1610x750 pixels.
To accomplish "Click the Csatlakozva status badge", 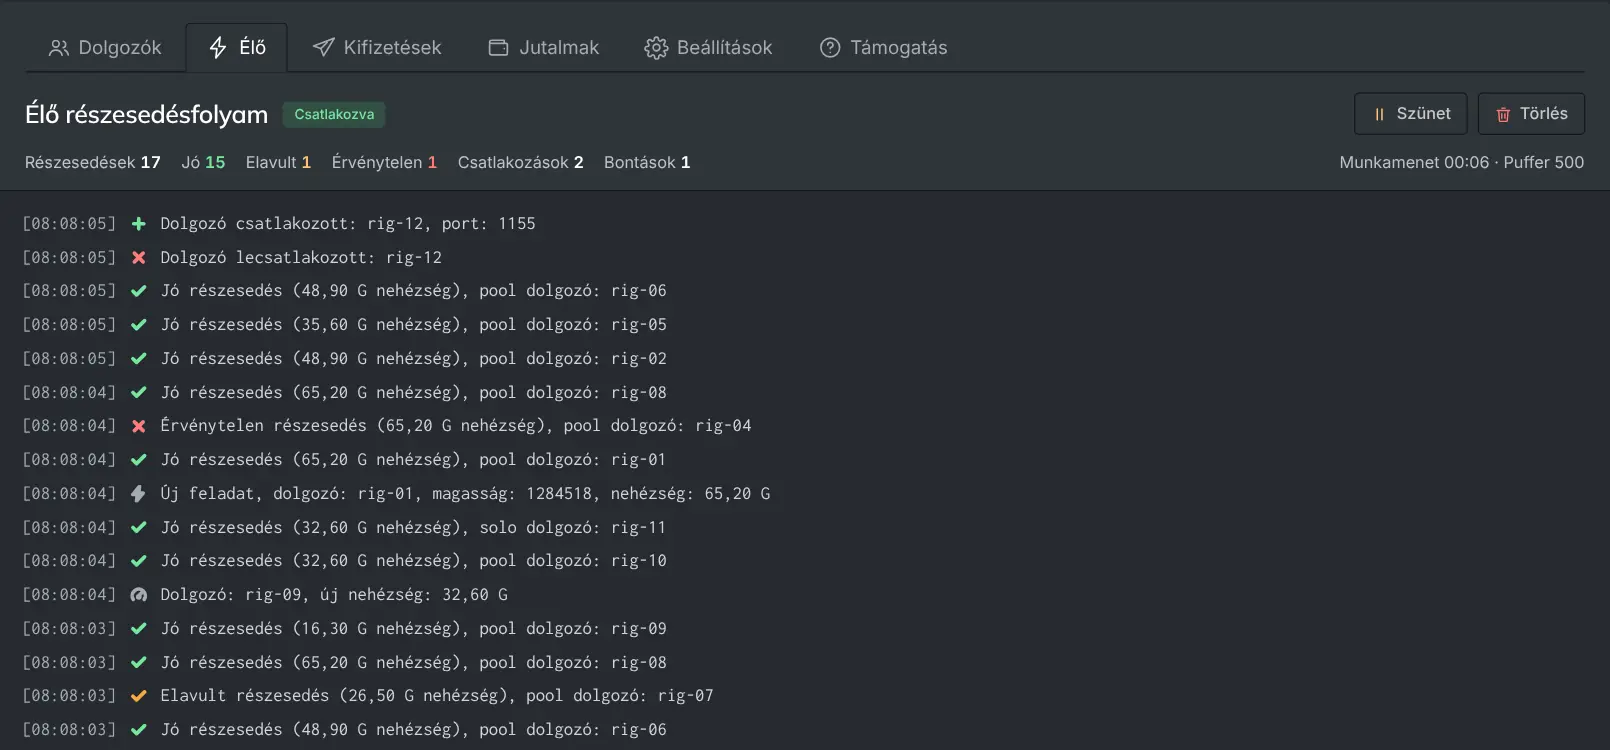I will coord(334,114).
